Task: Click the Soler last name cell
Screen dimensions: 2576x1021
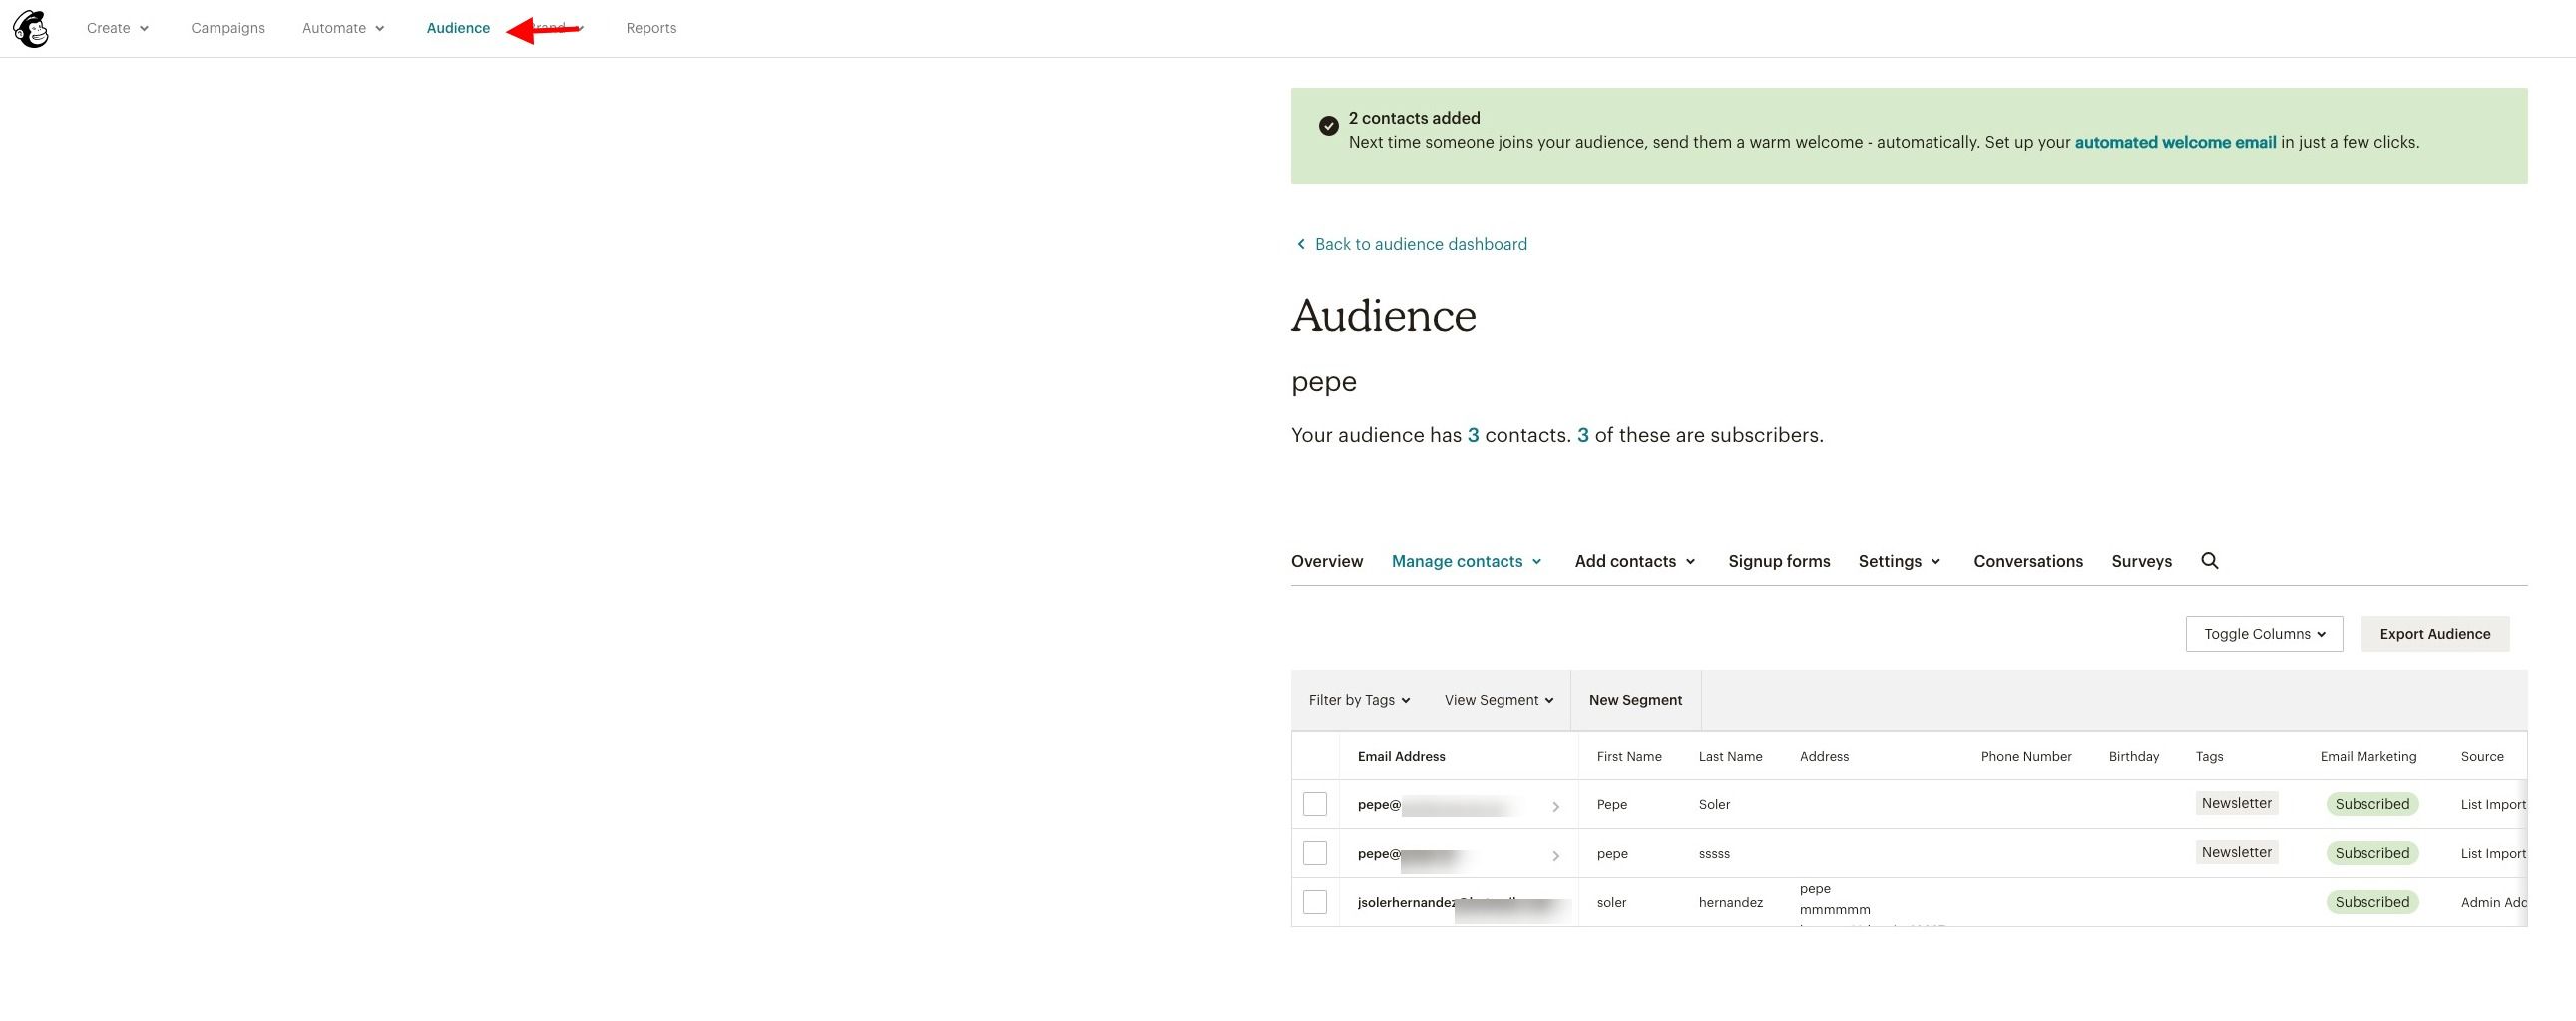Action: [1714, 805]
